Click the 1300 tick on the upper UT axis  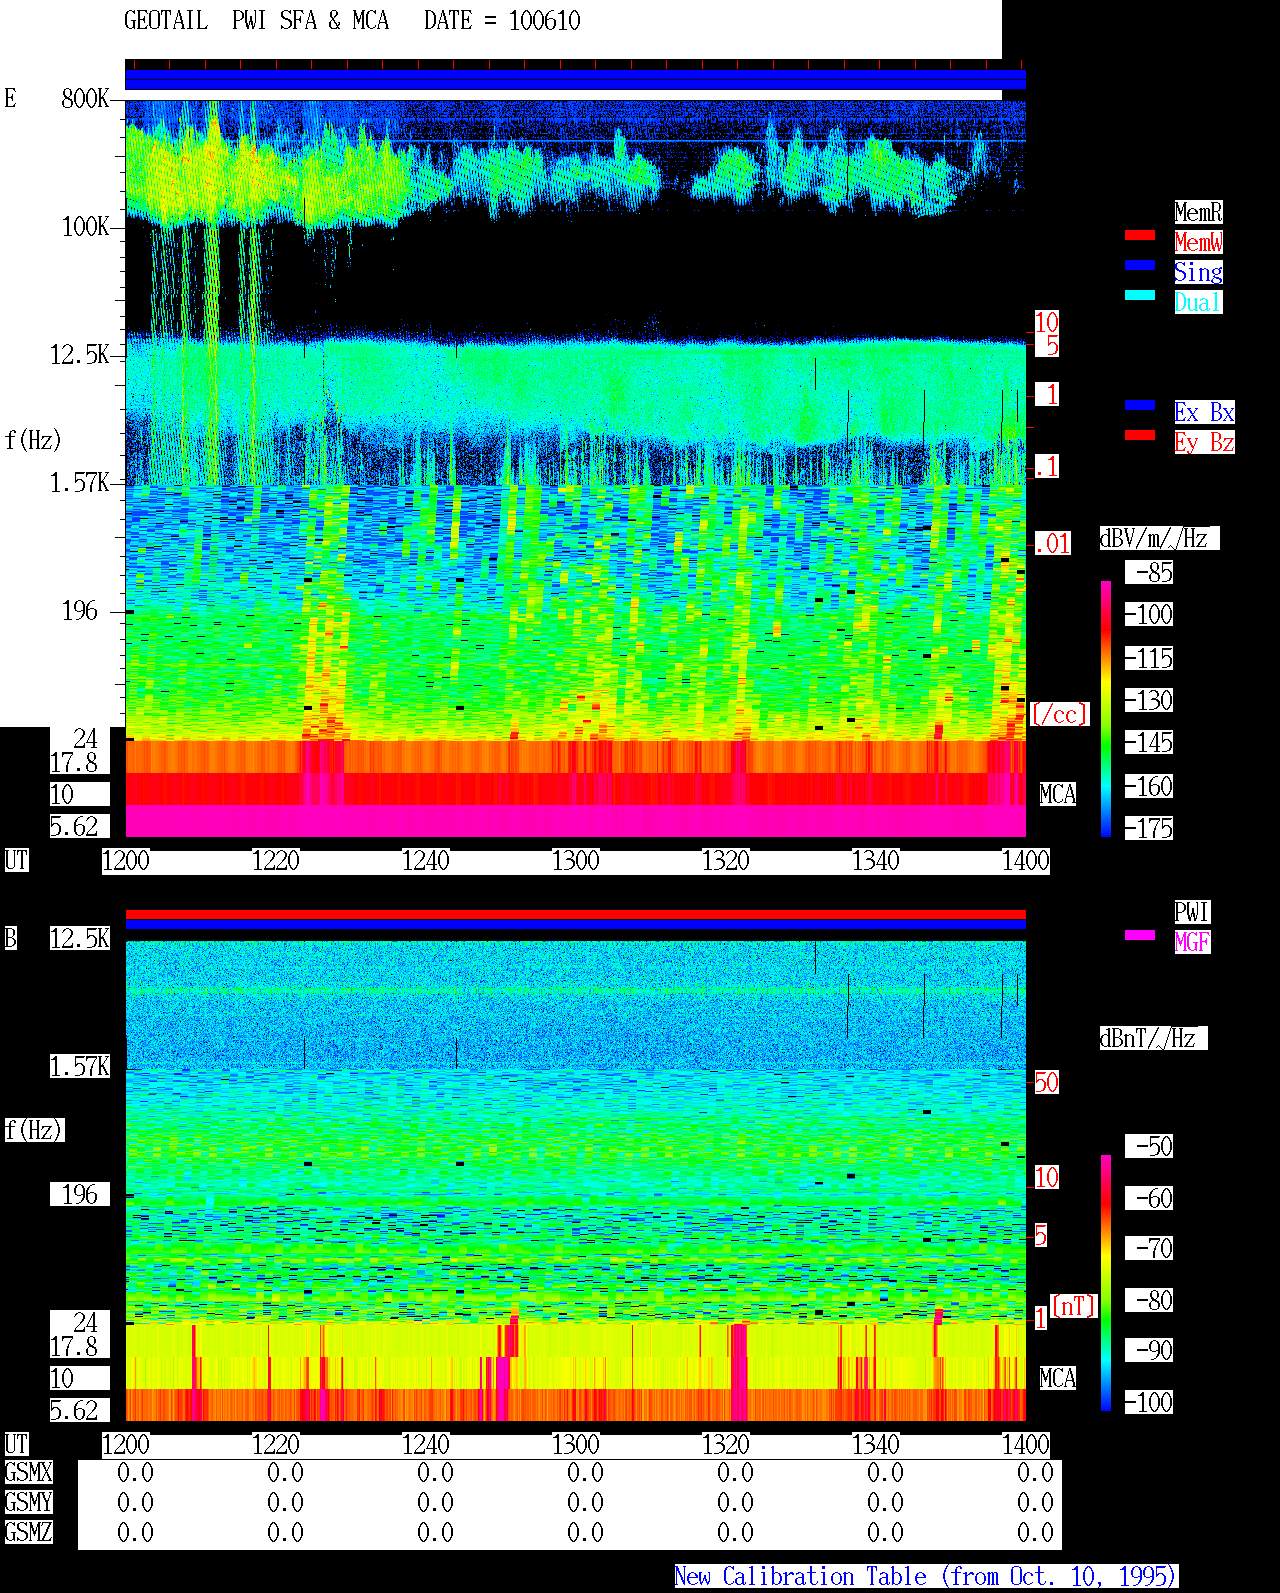576,861
